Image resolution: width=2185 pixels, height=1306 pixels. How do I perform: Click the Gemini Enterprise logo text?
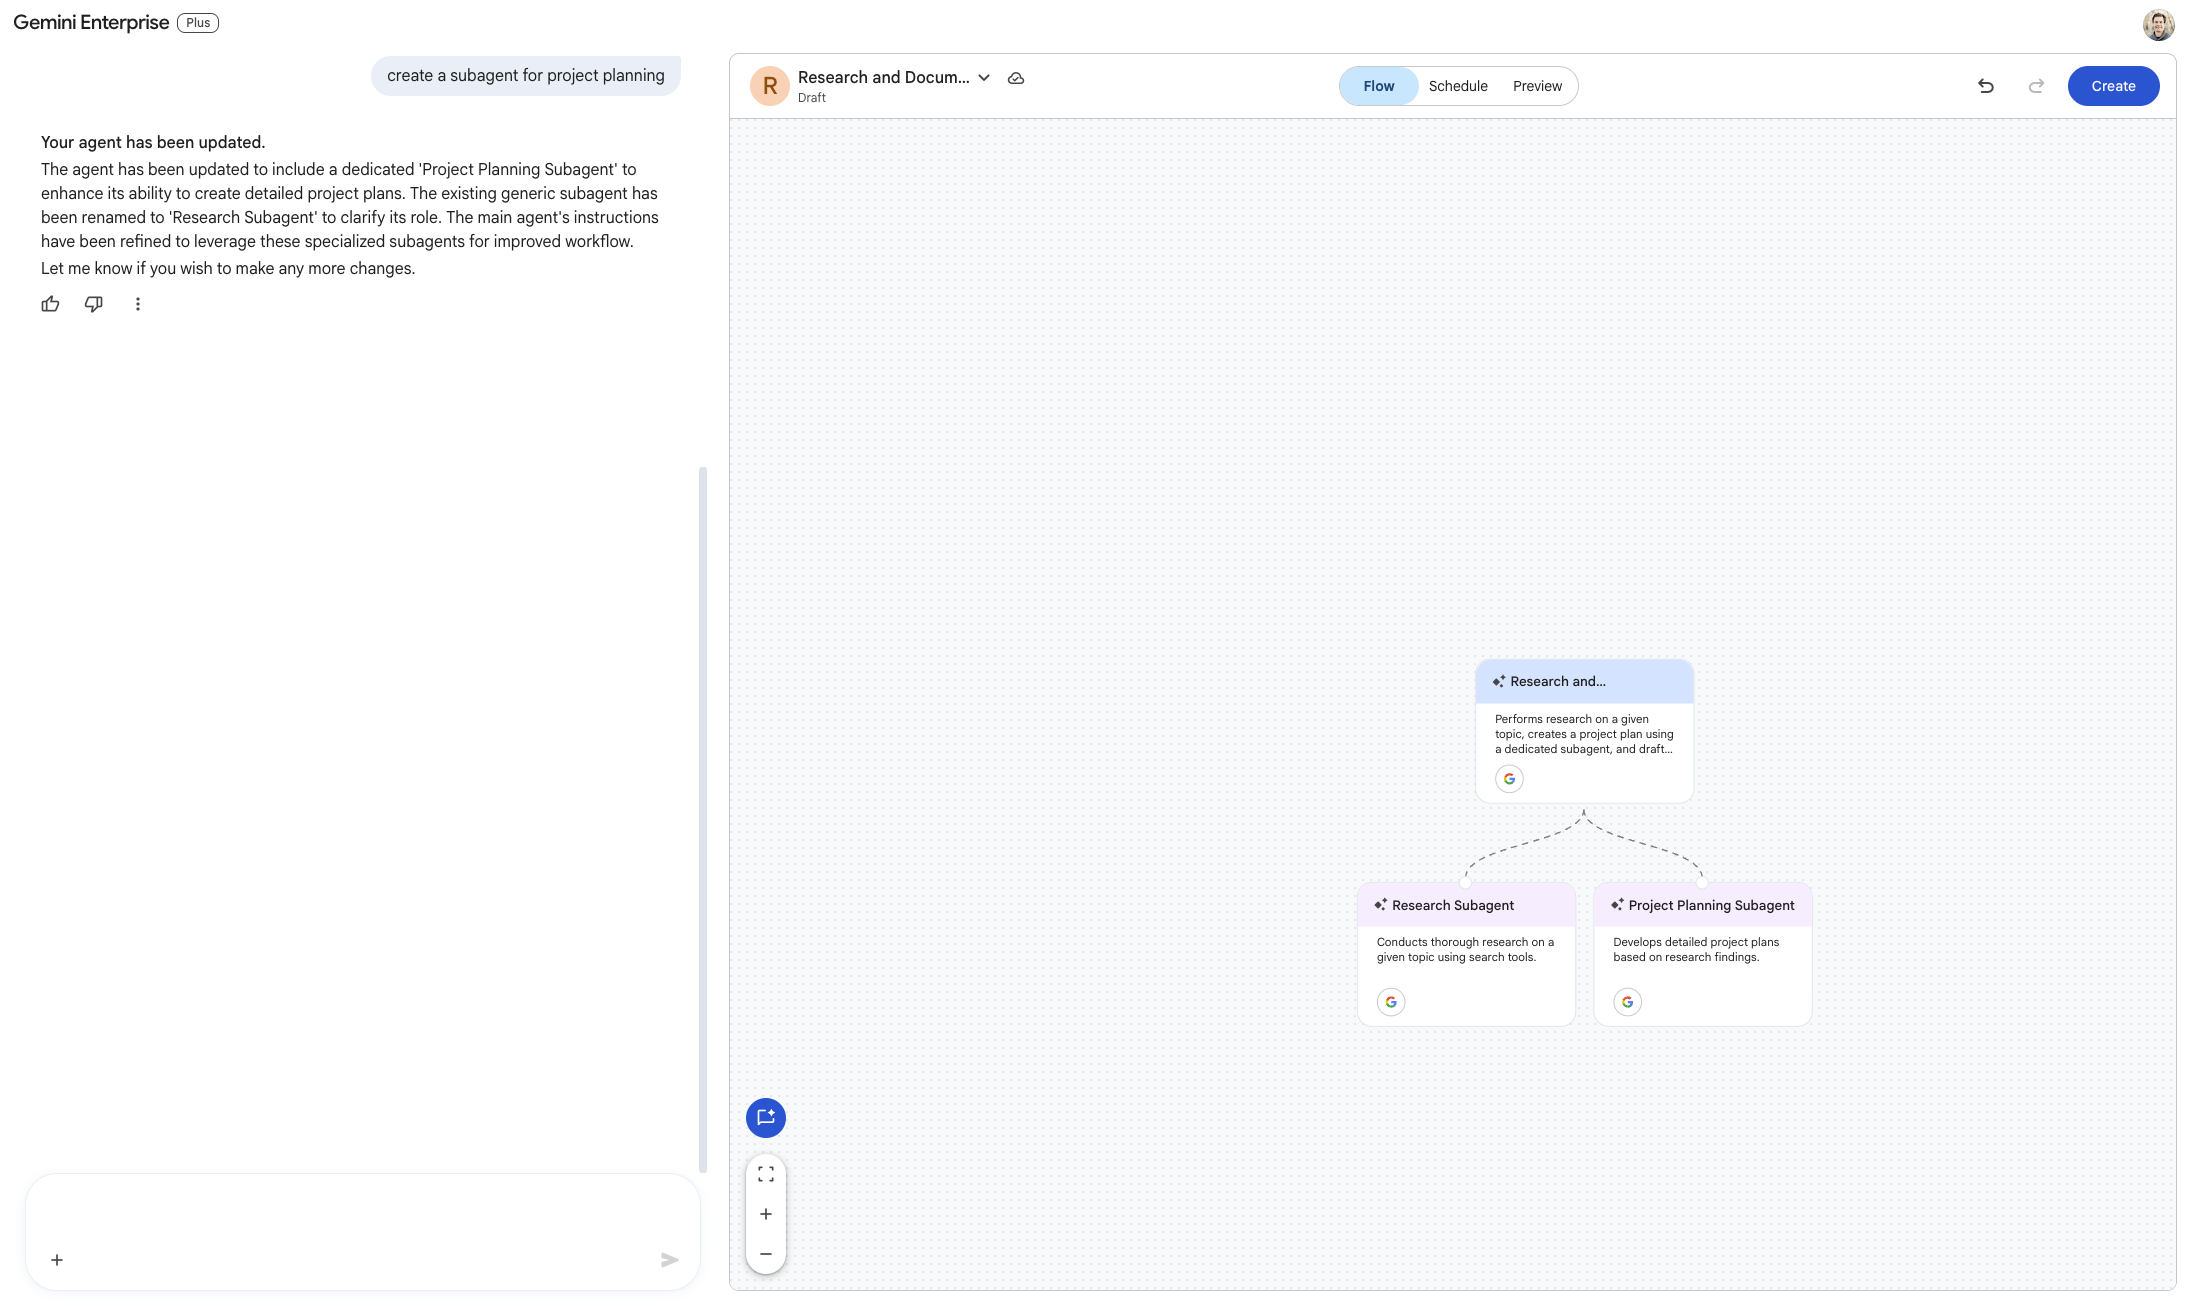tap(91, 23)
